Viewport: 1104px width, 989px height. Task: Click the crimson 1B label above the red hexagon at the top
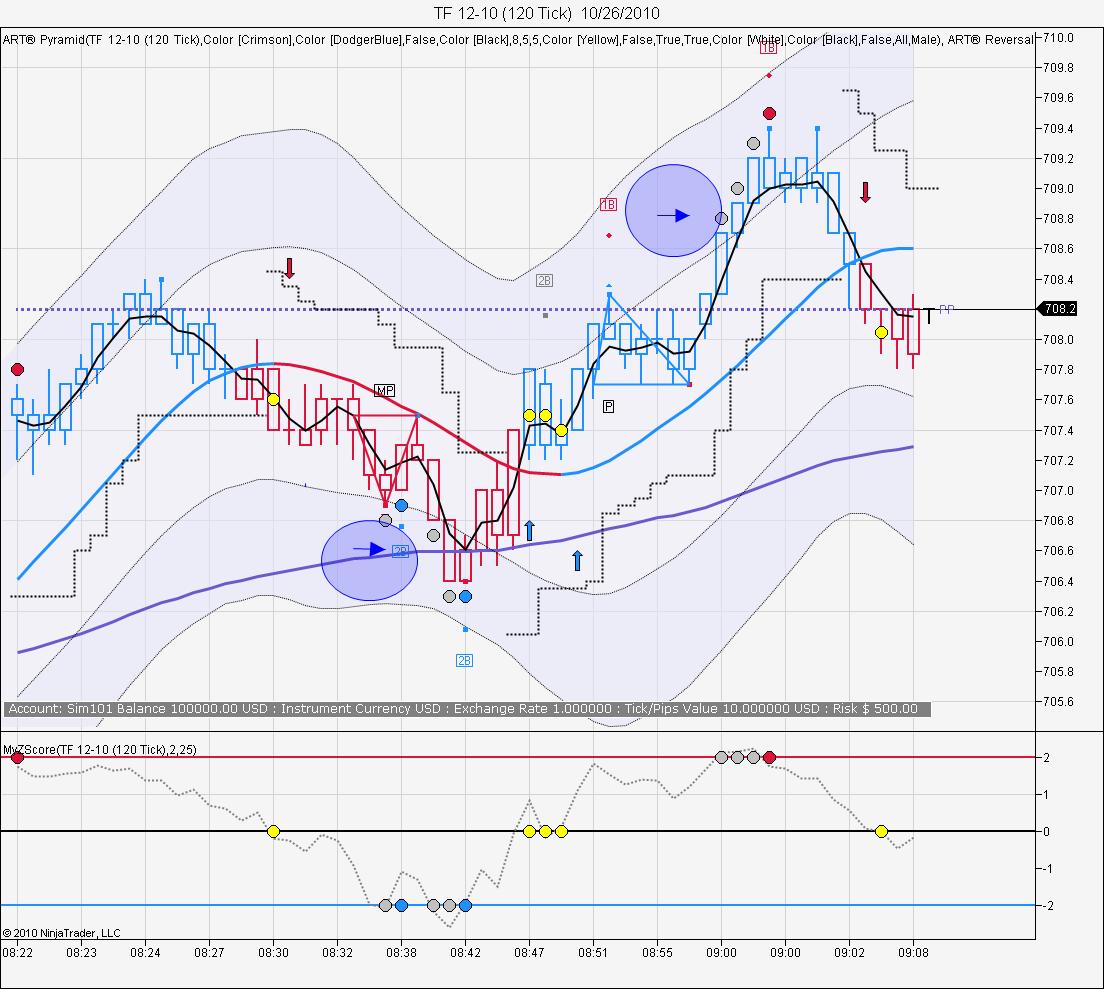768,48
